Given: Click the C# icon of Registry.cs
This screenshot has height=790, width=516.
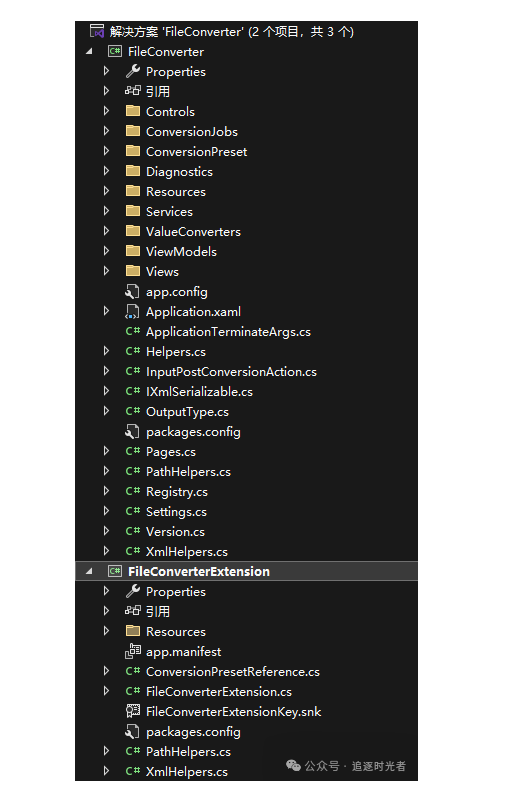Looking at the screenshot, I should point(133,491).
